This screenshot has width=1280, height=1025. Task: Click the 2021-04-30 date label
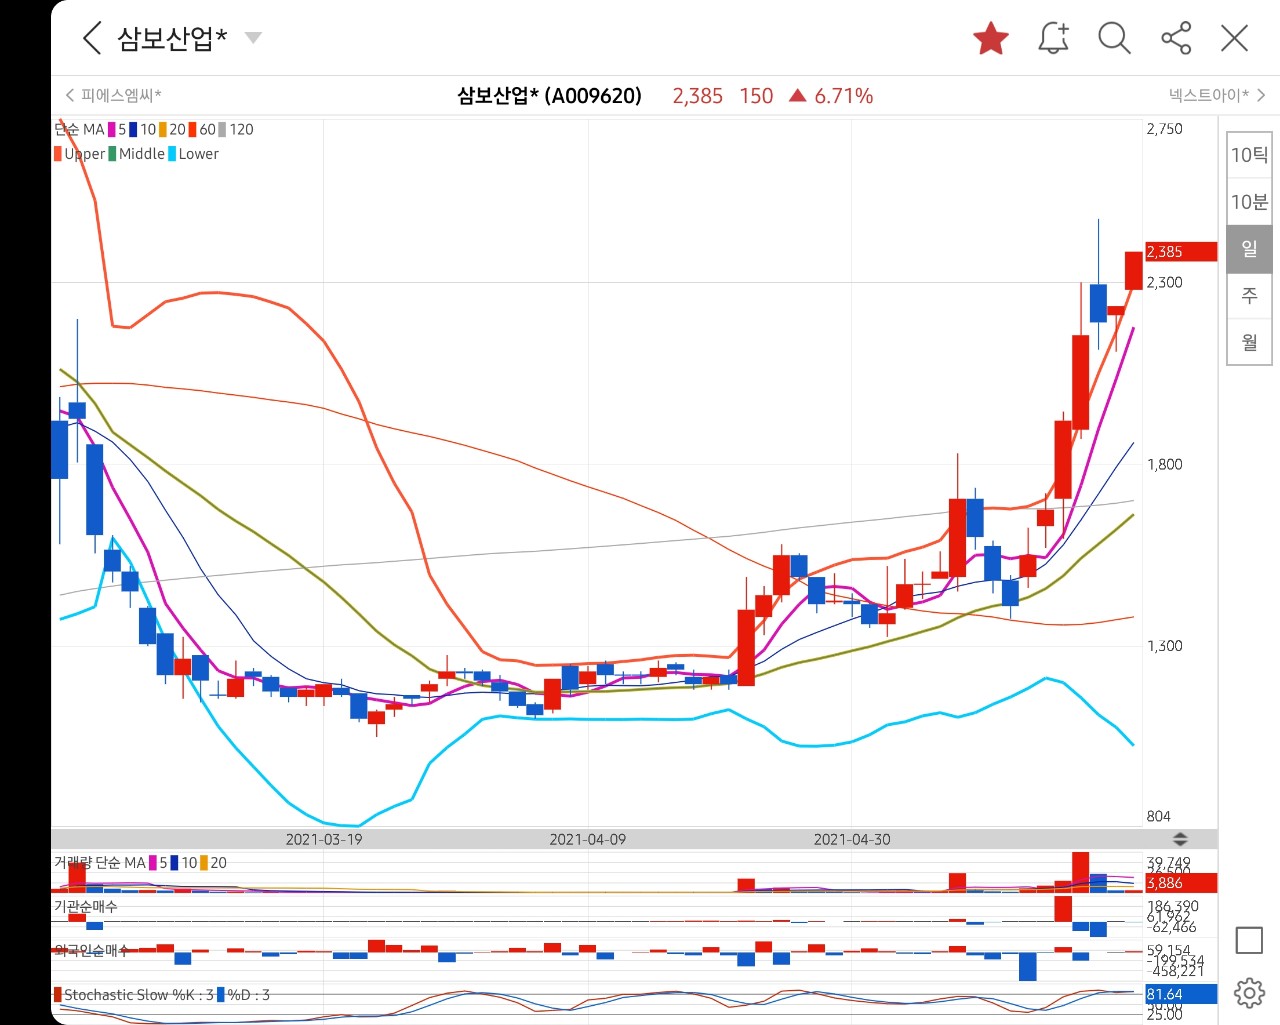click(852, 840)
